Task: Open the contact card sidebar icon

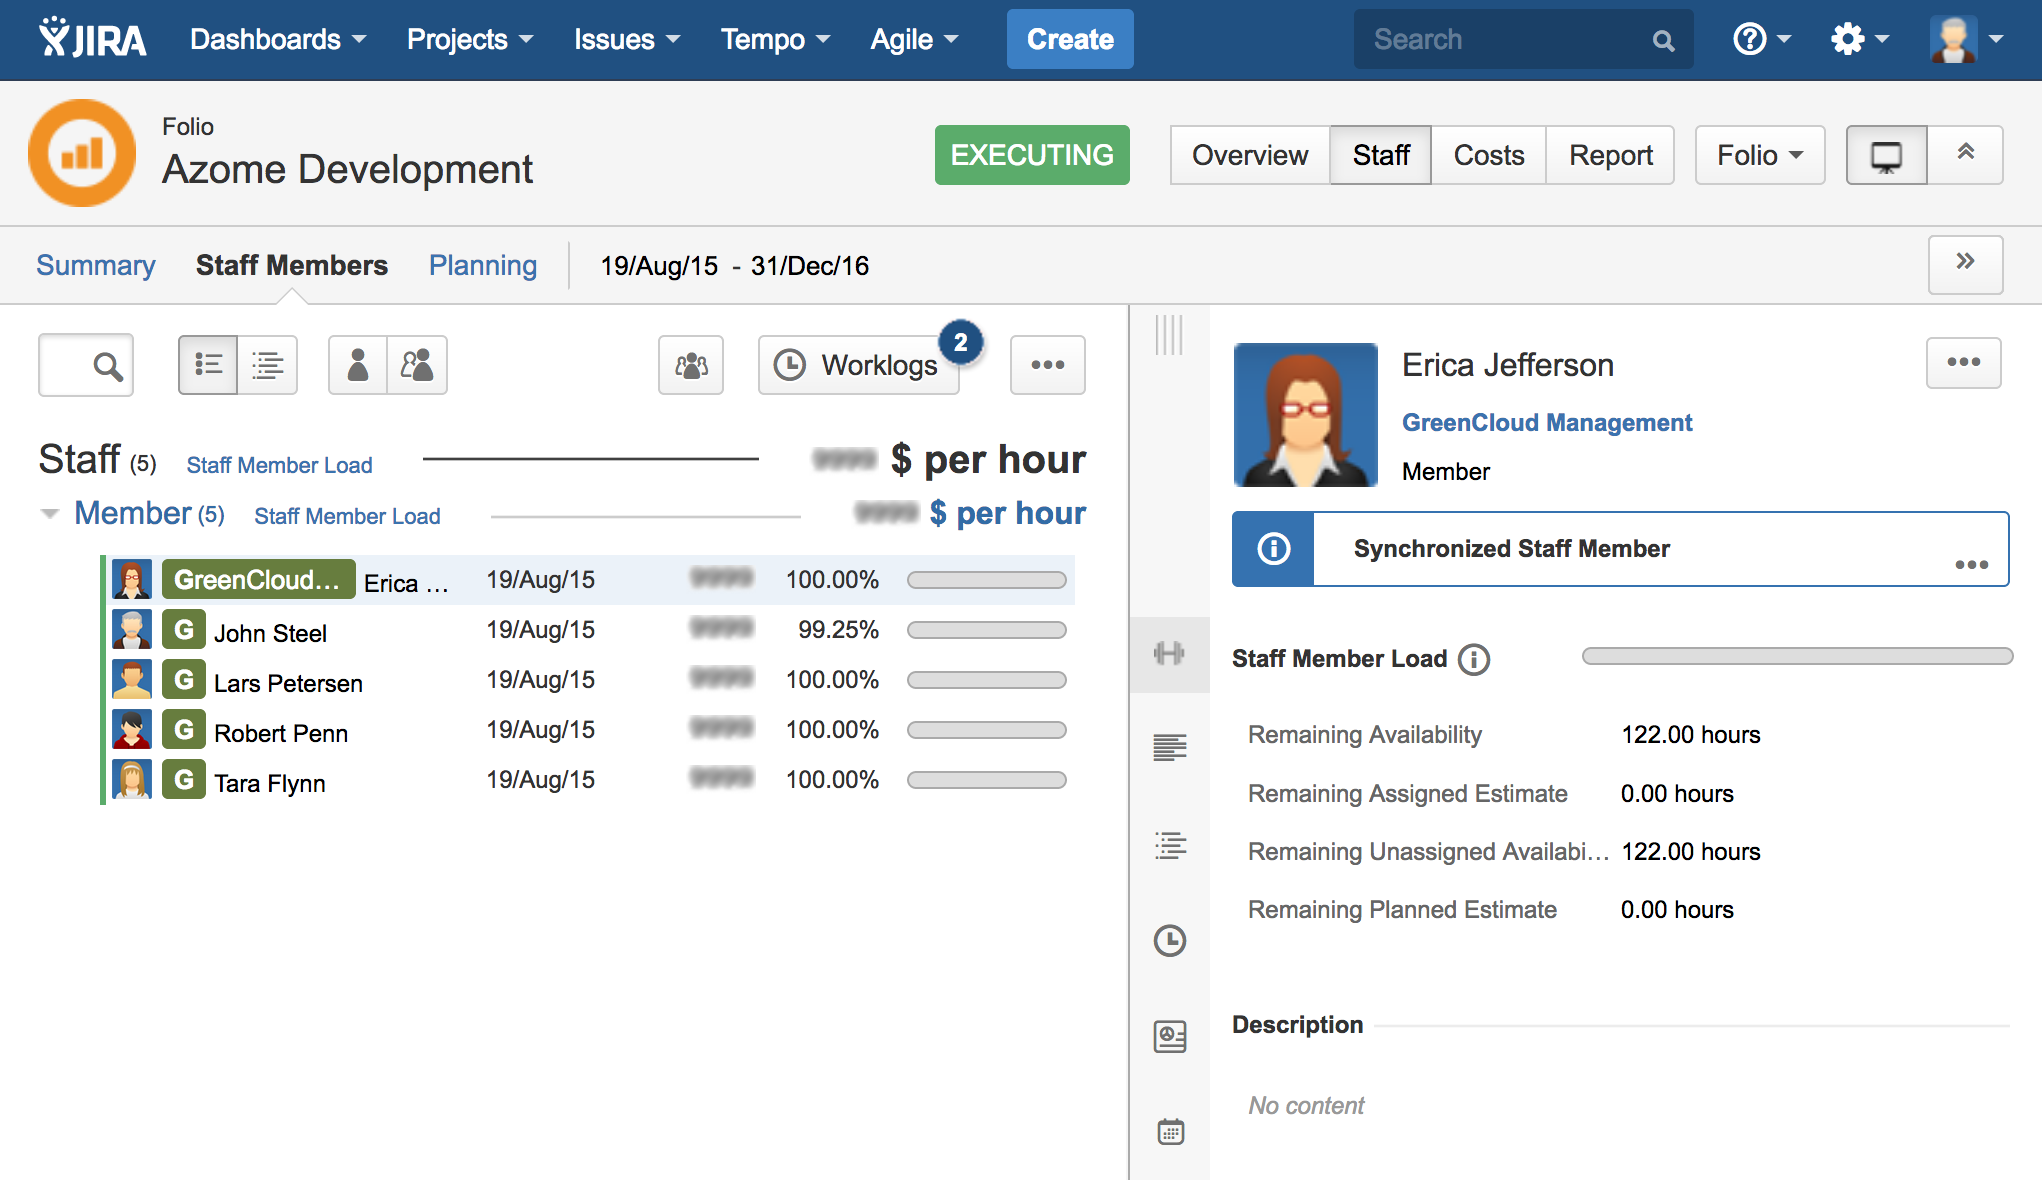Action: click(x=1169, y=1036)
